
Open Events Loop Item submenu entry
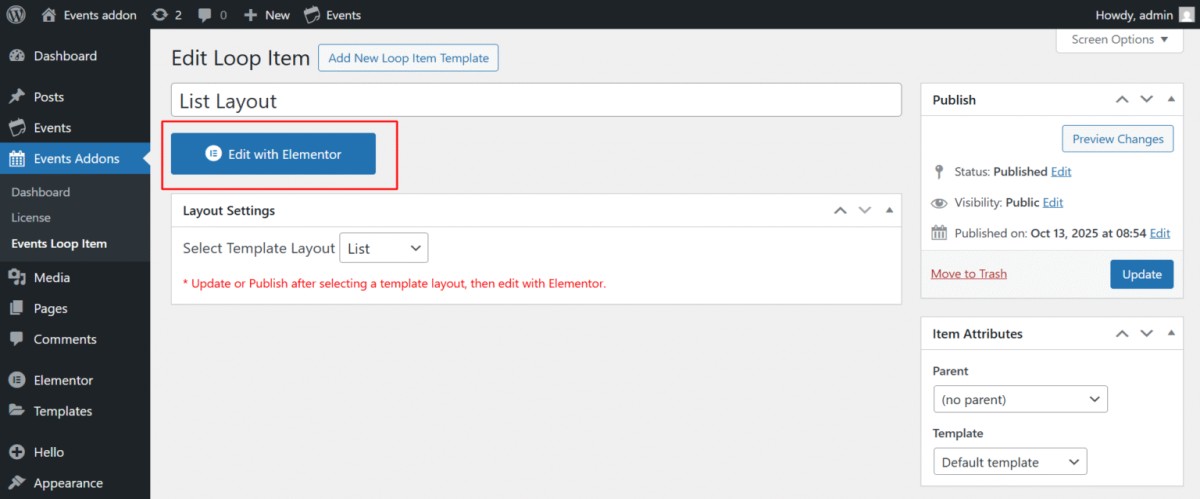(59, 243)
